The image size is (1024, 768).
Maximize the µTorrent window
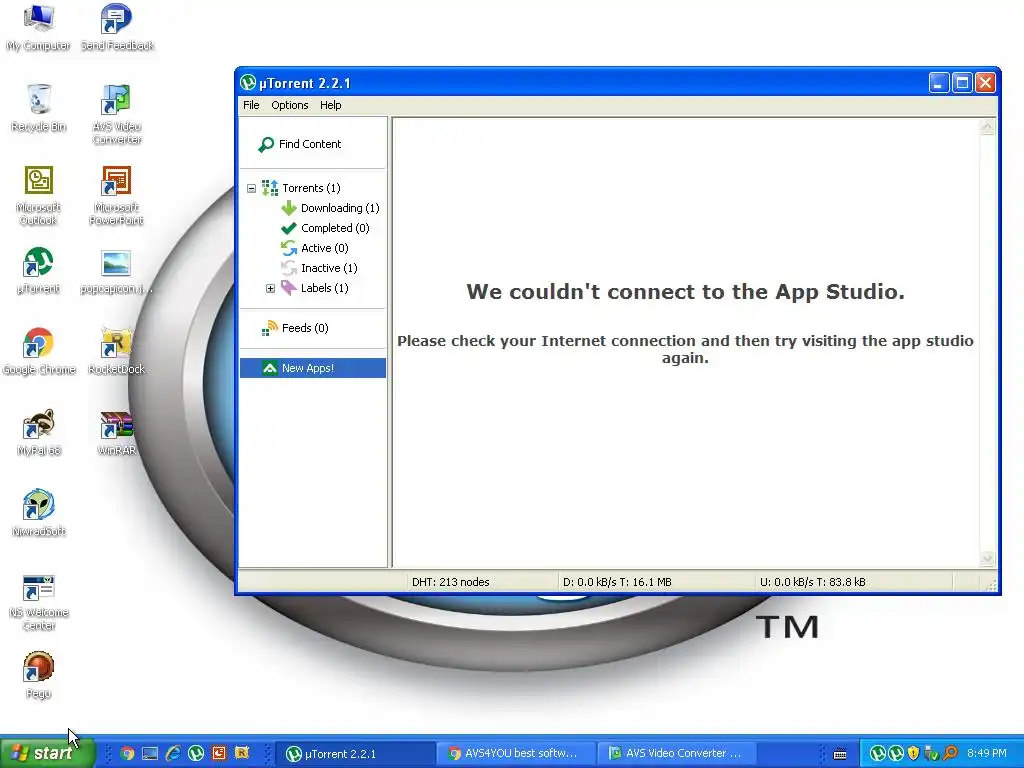click(x=962, y=83)
